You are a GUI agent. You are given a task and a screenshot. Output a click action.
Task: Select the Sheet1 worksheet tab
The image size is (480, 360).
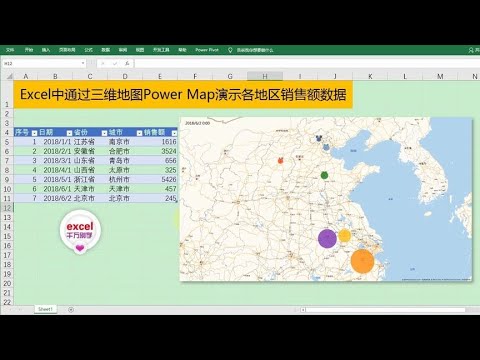point(45,309)
